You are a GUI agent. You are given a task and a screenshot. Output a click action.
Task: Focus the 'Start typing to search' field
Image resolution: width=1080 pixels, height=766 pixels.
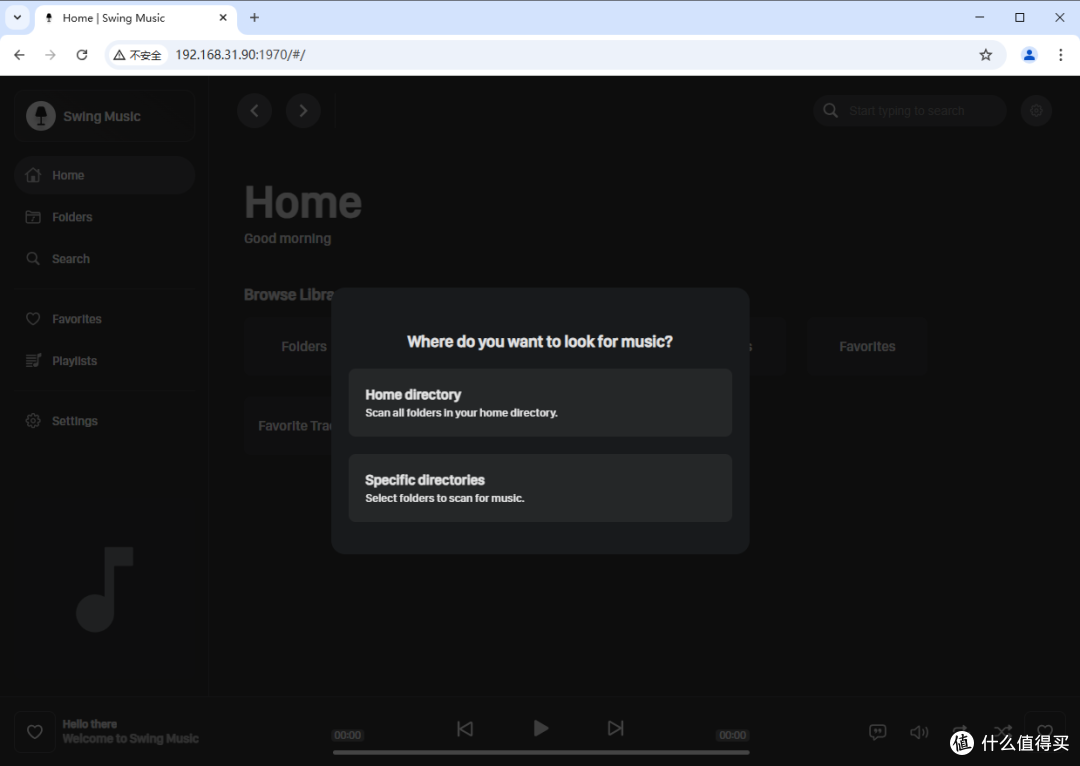tap(920, 111)
